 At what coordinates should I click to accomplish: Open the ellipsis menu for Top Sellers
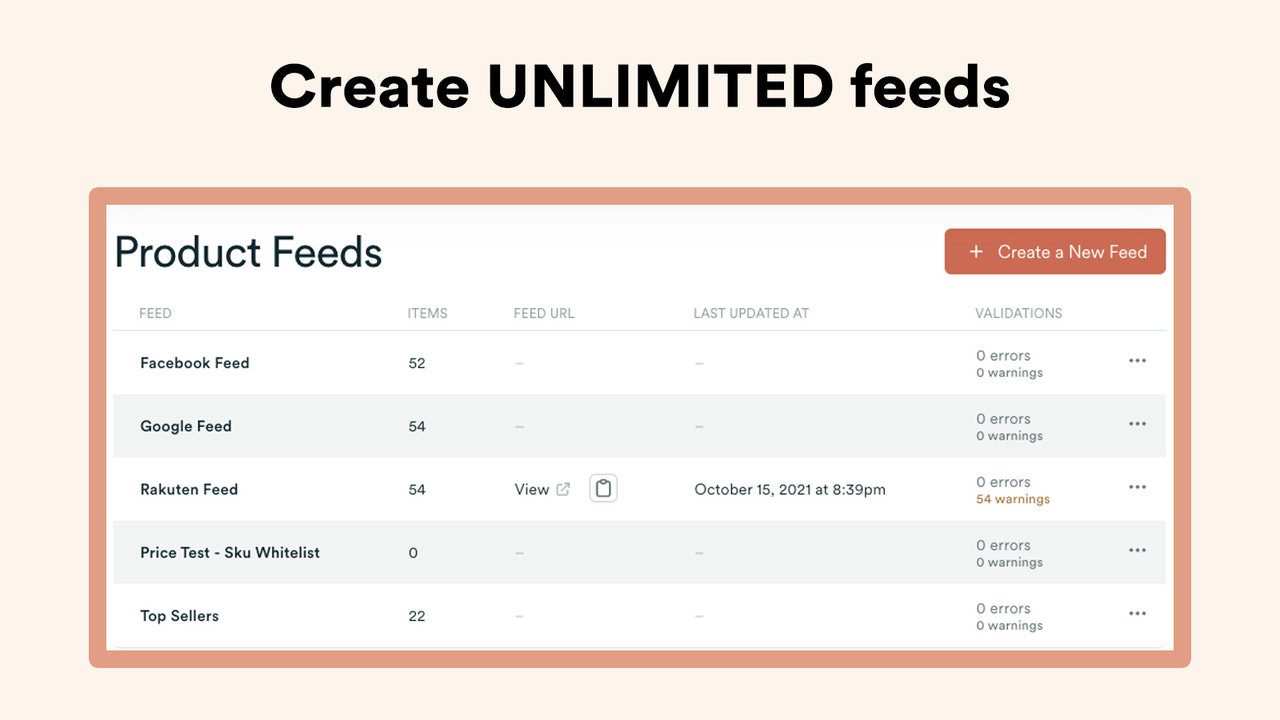pos(1137,614)
